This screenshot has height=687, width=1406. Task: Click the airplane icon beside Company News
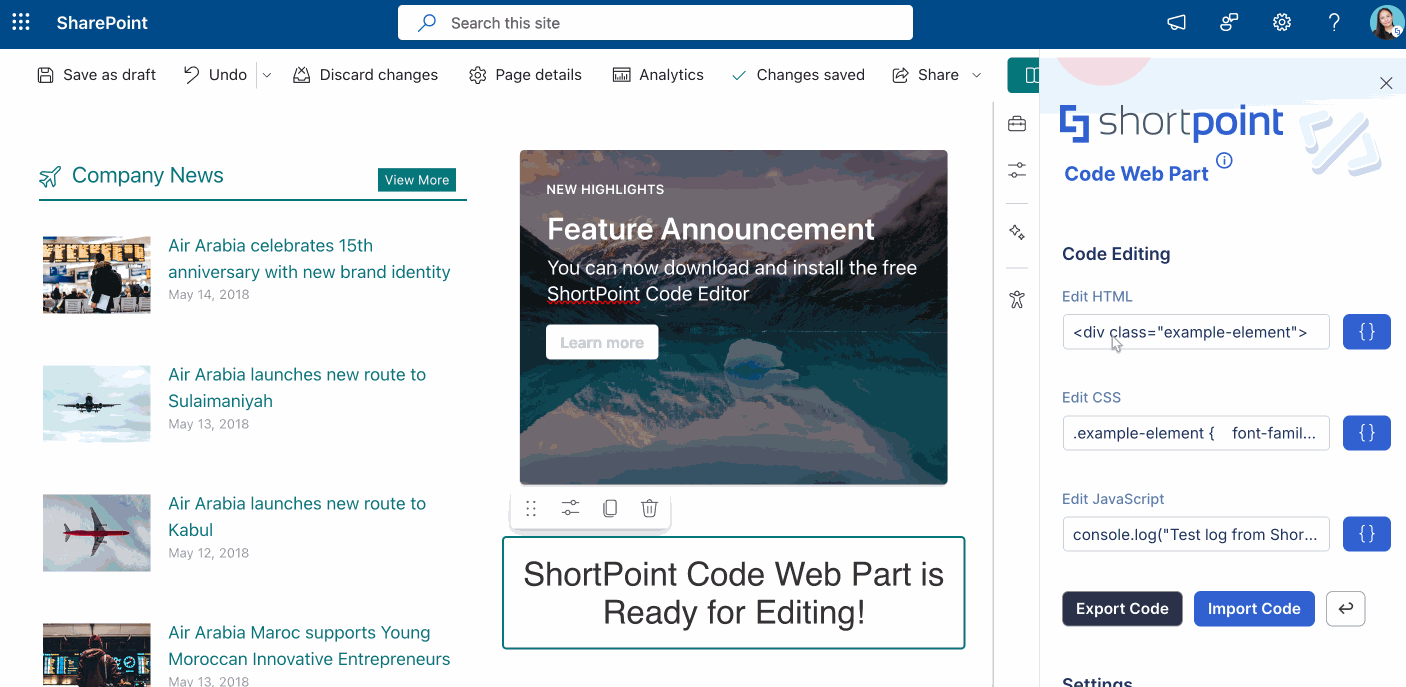pyautogui.click(x=50, y=177)
